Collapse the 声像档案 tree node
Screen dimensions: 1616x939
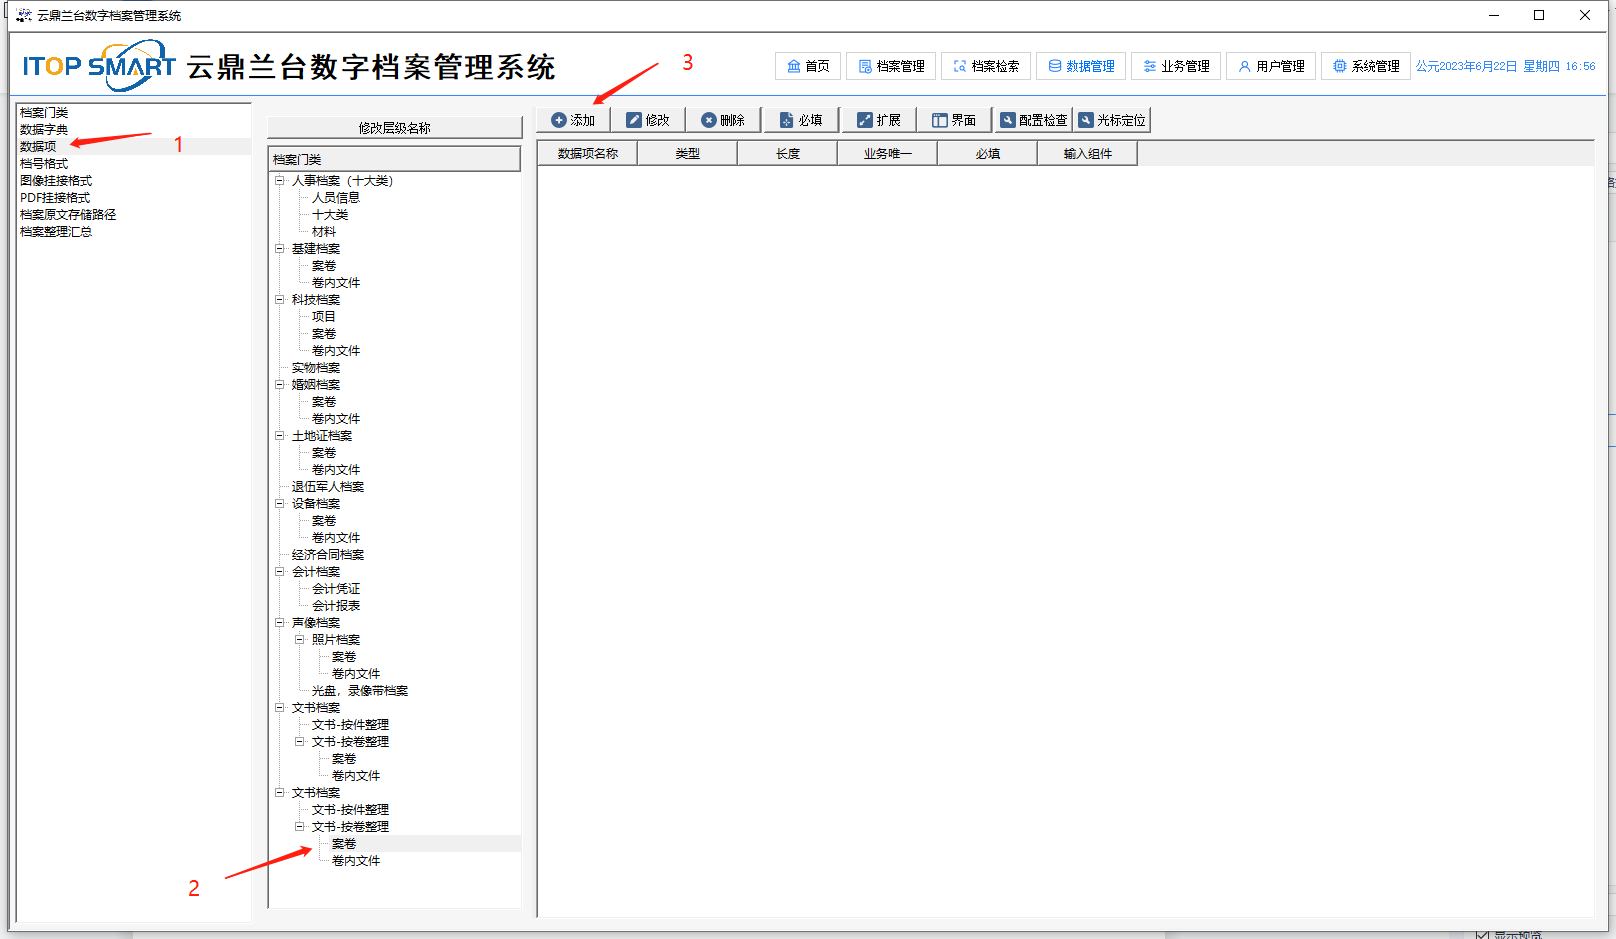(280, 623)
